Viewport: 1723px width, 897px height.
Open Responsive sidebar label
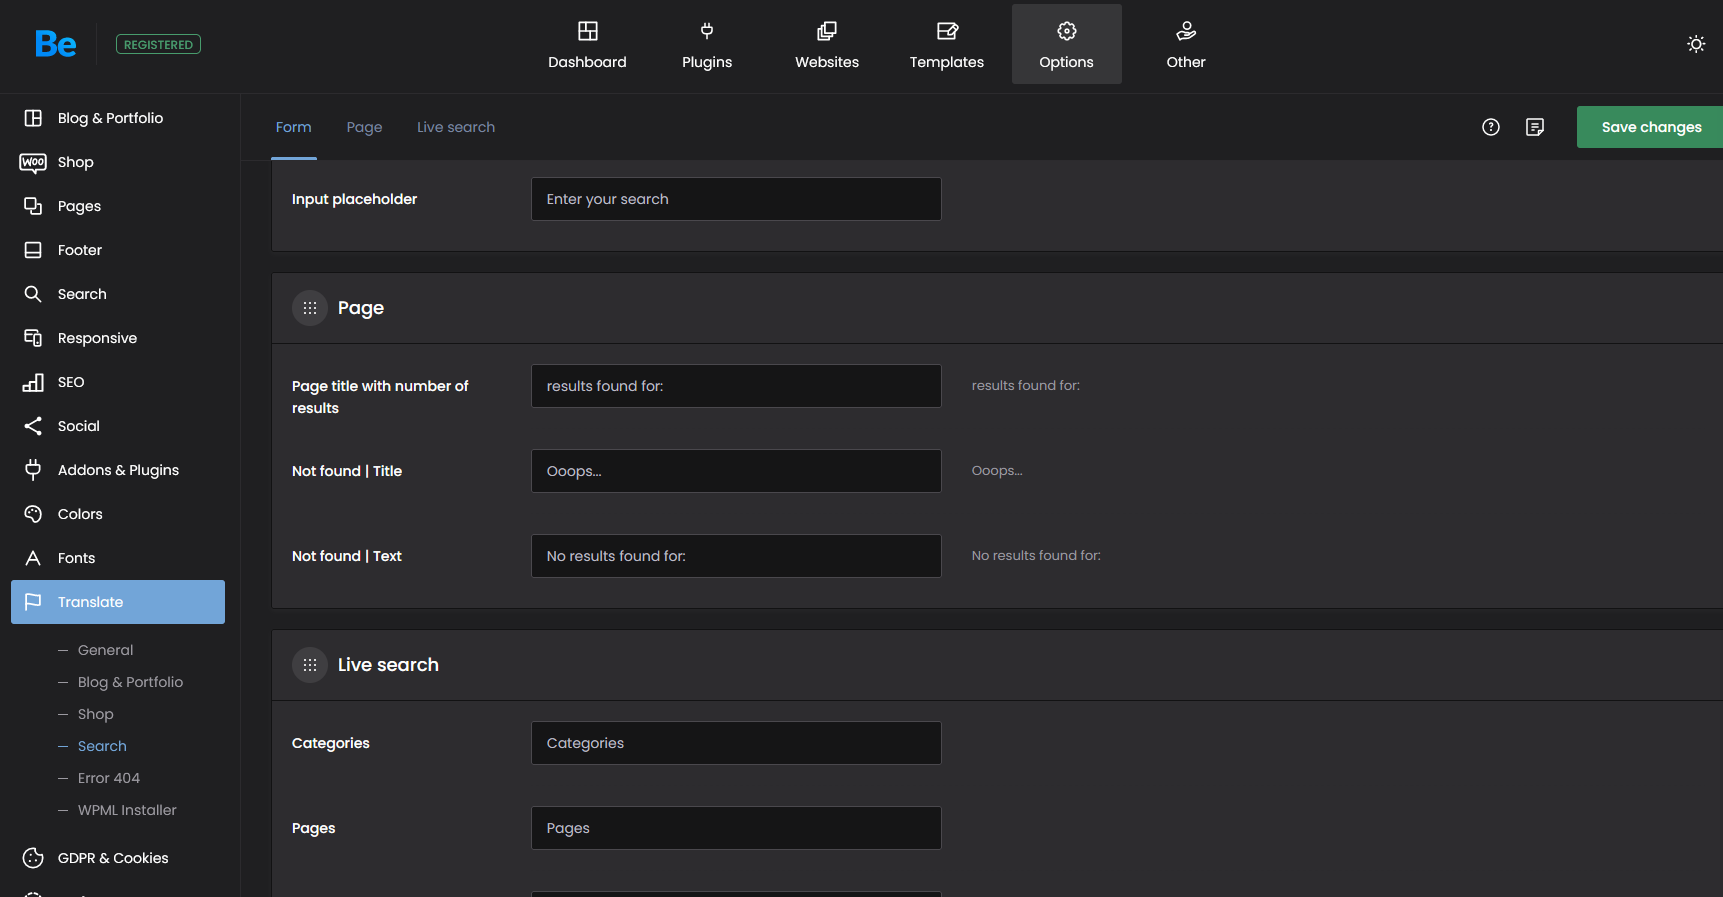click(97, 338)
